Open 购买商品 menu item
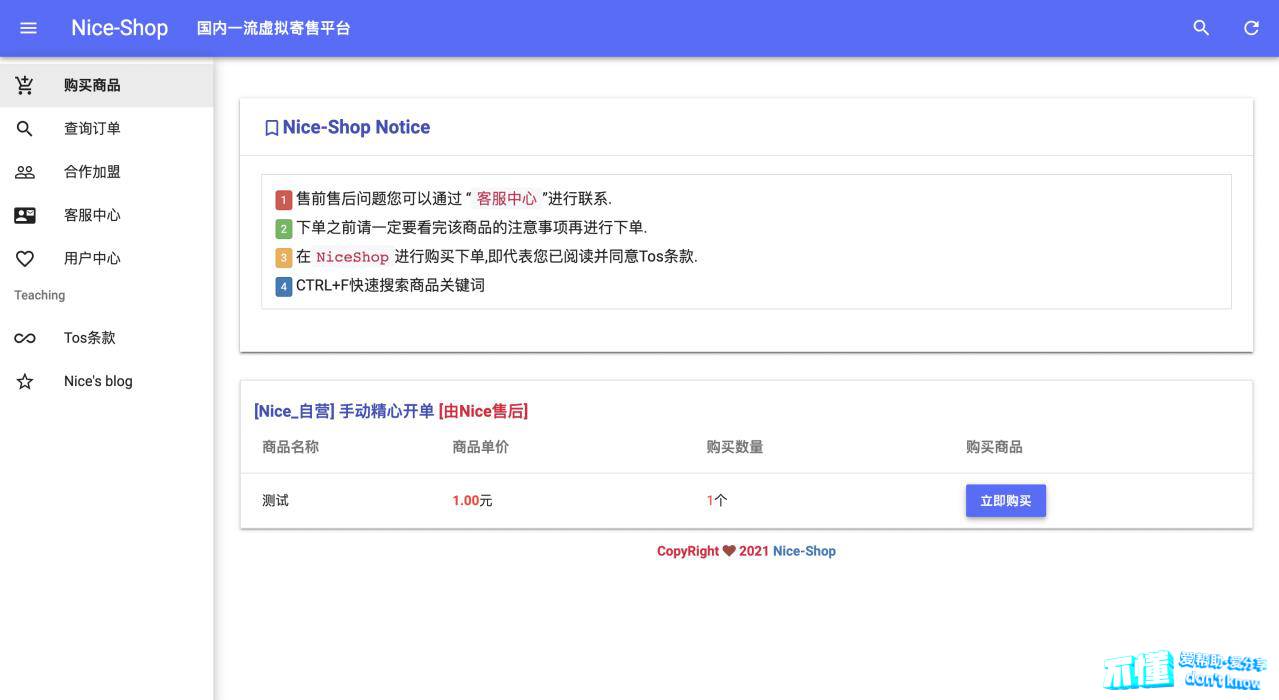This screenshot has width=1279, height=700. point(92,85)
